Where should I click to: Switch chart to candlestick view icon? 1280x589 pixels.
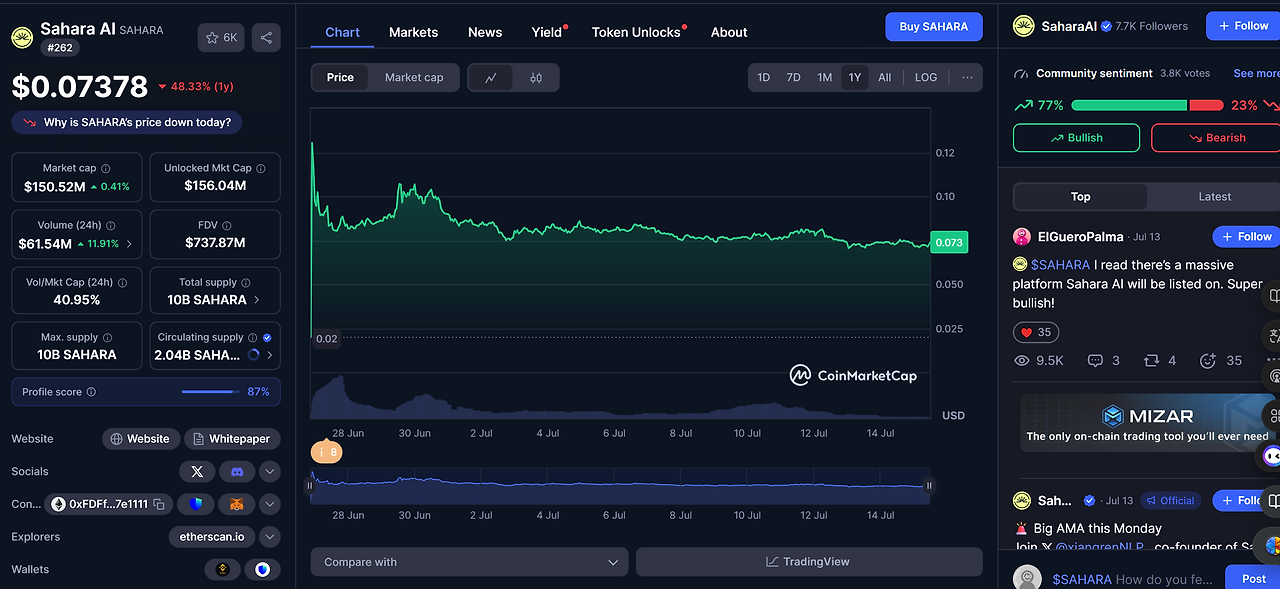(x=536, y=77)
